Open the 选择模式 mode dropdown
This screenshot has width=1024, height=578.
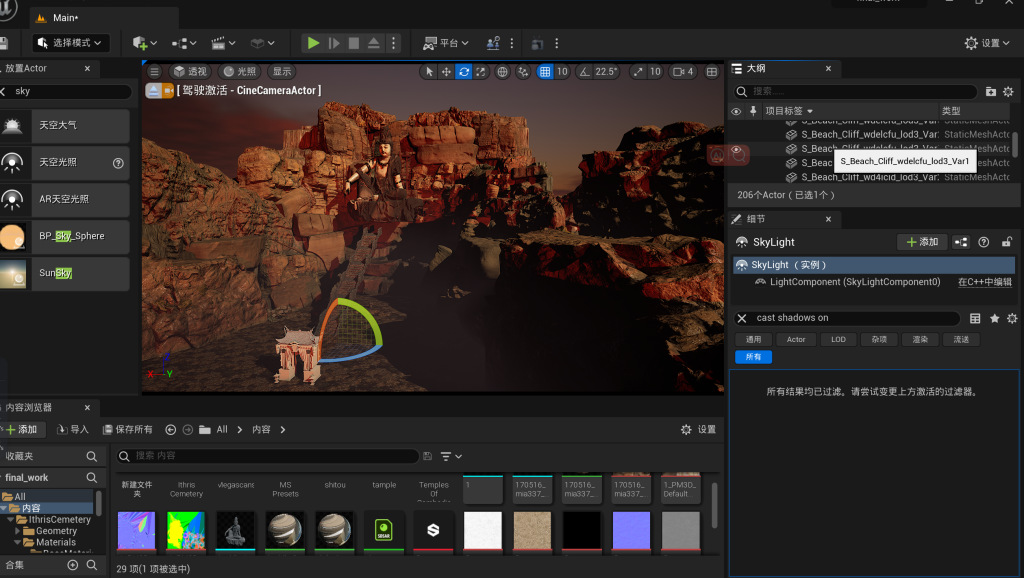71,43
